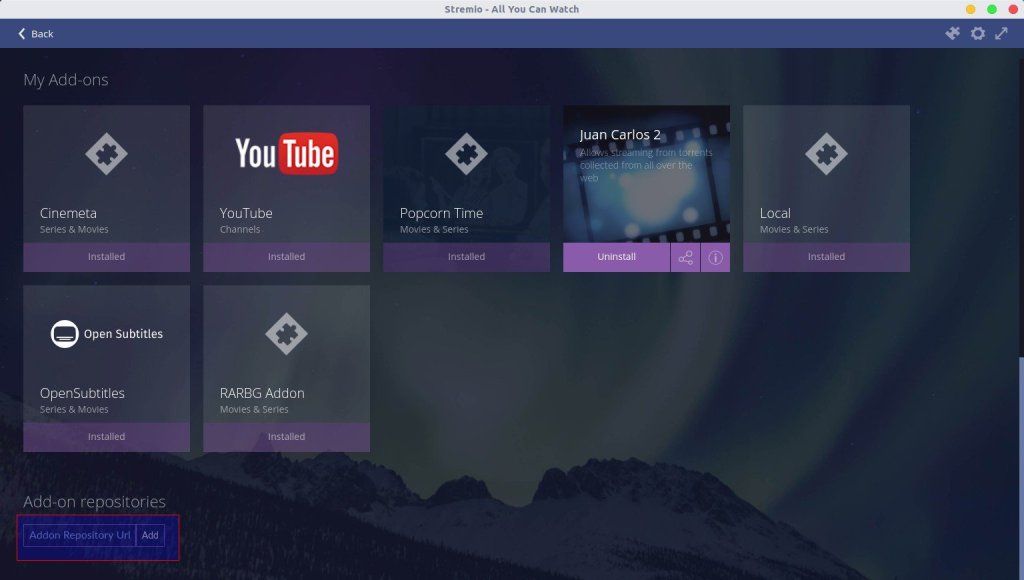Enter fullscreen using the diagonal arrows icon
1024x580 pixels.
pyautogui.click(x=1002, y=33)
